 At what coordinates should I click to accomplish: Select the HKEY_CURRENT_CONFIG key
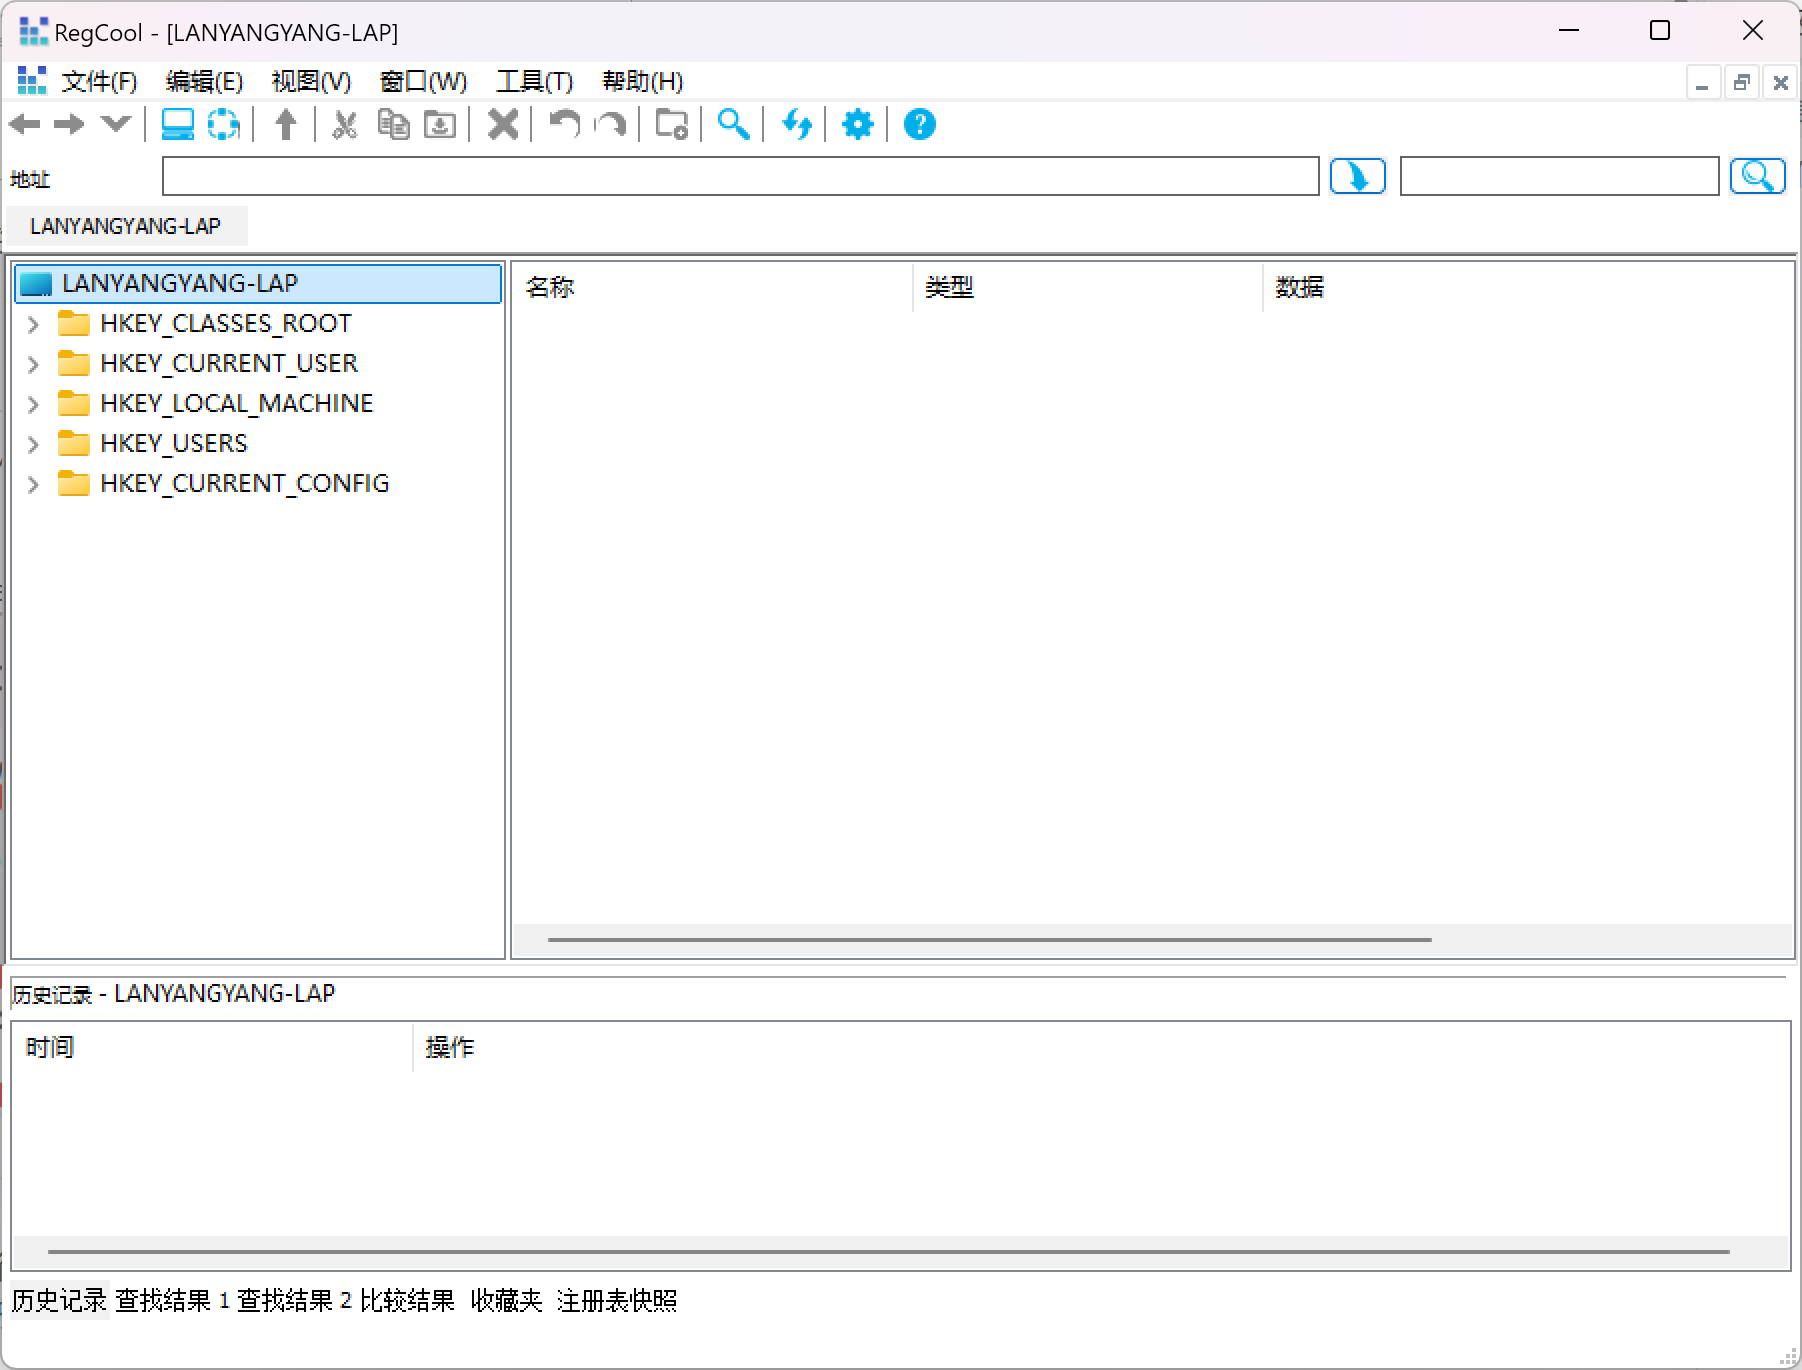click(245, 483)
